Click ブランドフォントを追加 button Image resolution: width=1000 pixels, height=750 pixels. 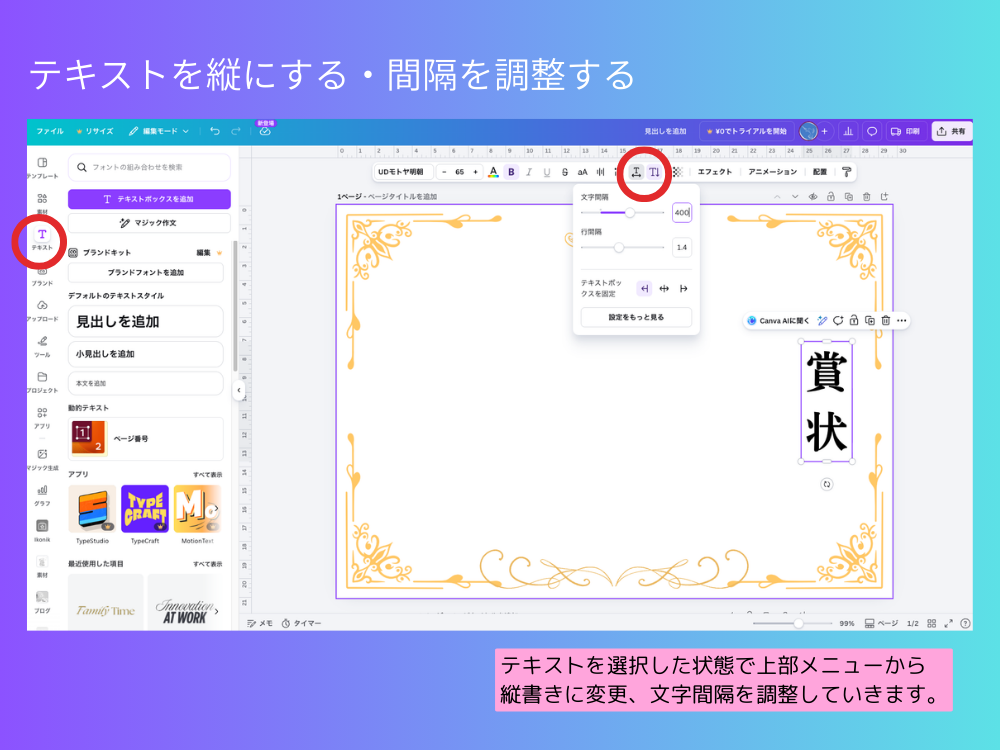(145, 272)
